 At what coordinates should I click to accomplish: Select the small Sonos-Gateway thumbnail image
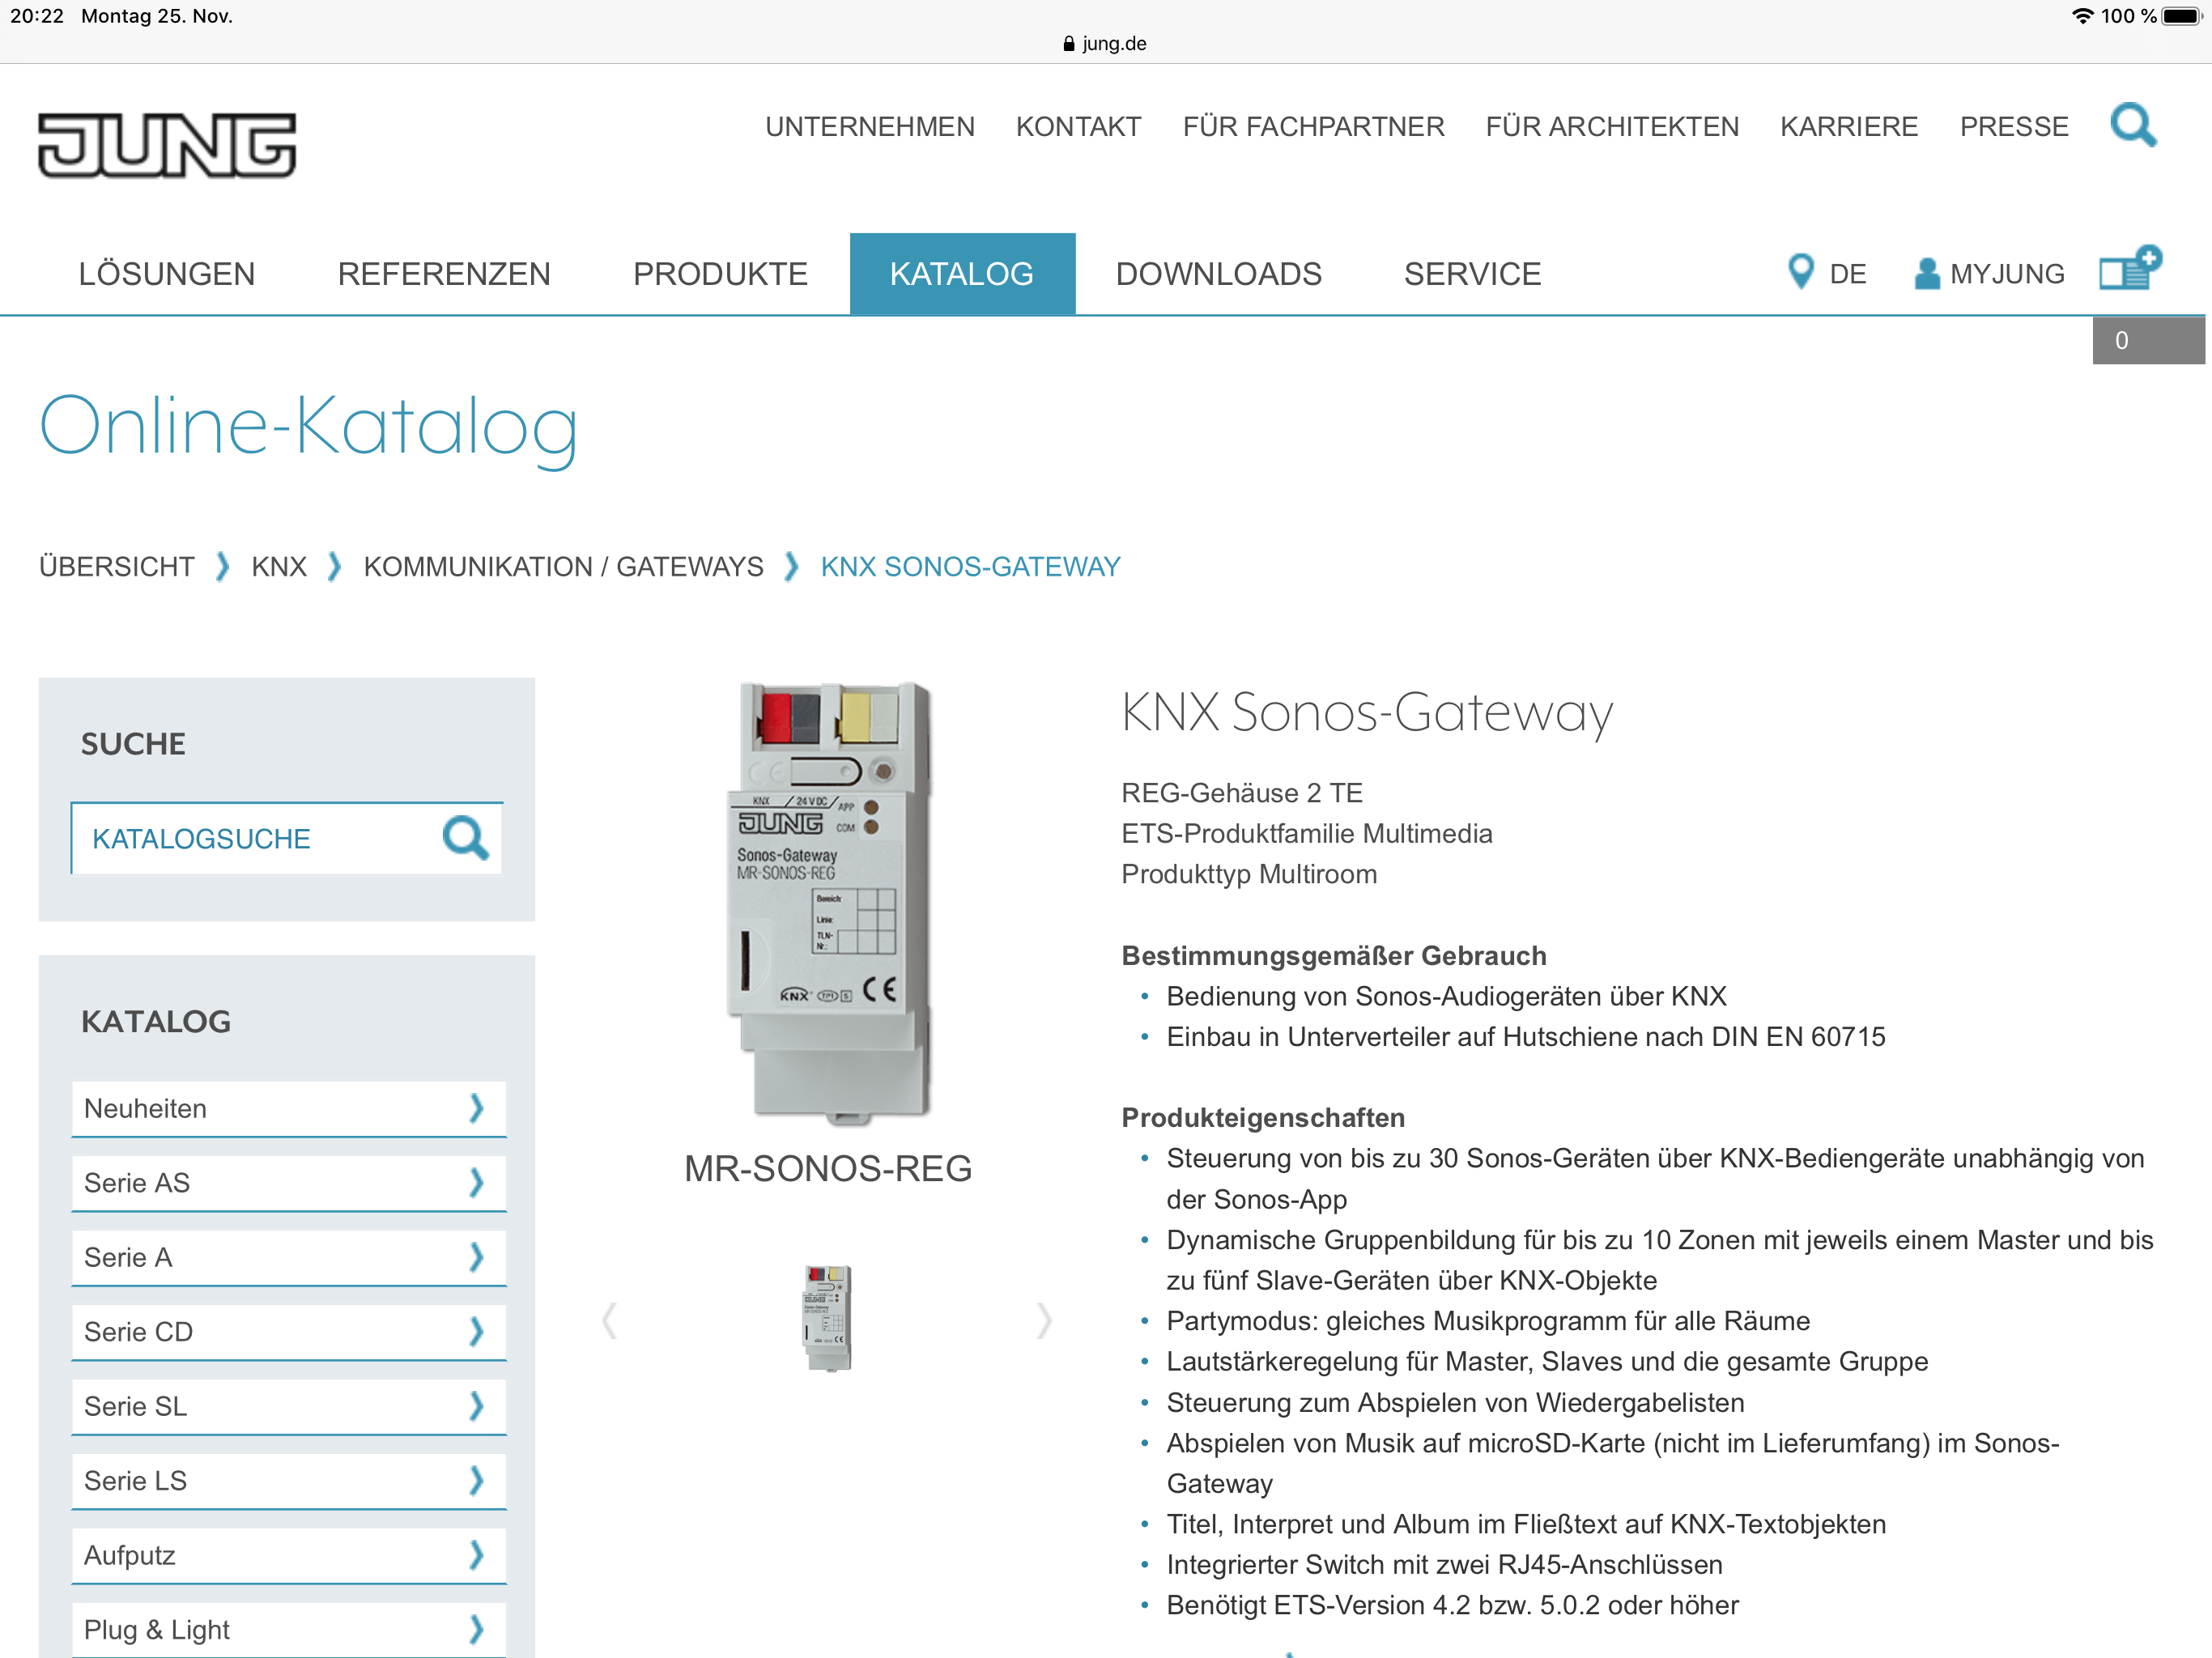pos(827,1318)
